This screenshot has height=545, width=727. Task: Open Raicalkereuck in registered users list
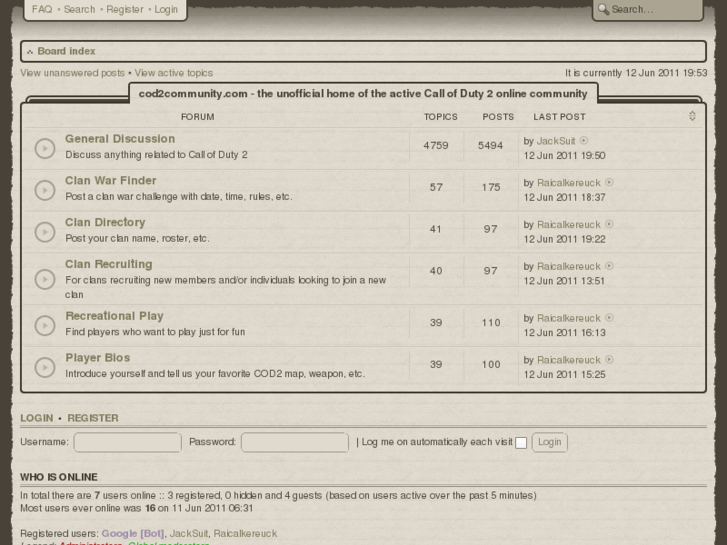(x=245, y=533)
